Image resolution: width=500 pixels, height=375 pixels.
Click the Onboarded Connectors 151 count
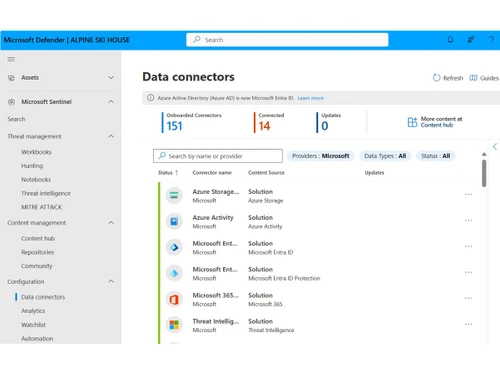coord(175,126)
